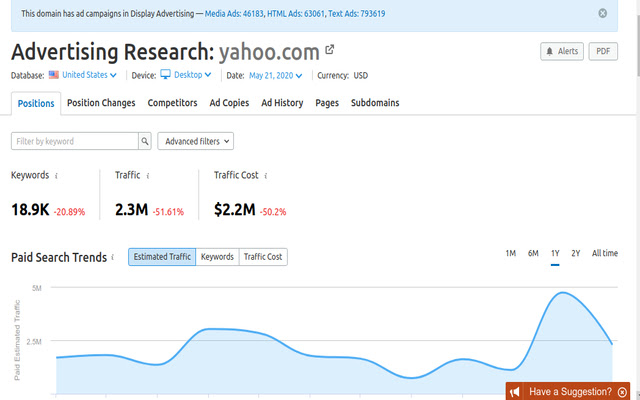This screenshot has width=640, height=400.
Task: Dismiss the Display Advertising banner
Action: (x=602, y=13)
